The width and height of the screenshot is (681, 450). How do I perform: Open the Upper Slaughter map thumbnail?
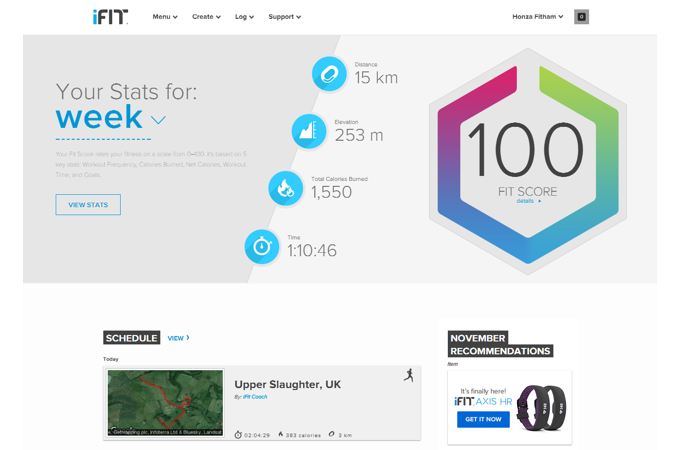pos(165,404)
